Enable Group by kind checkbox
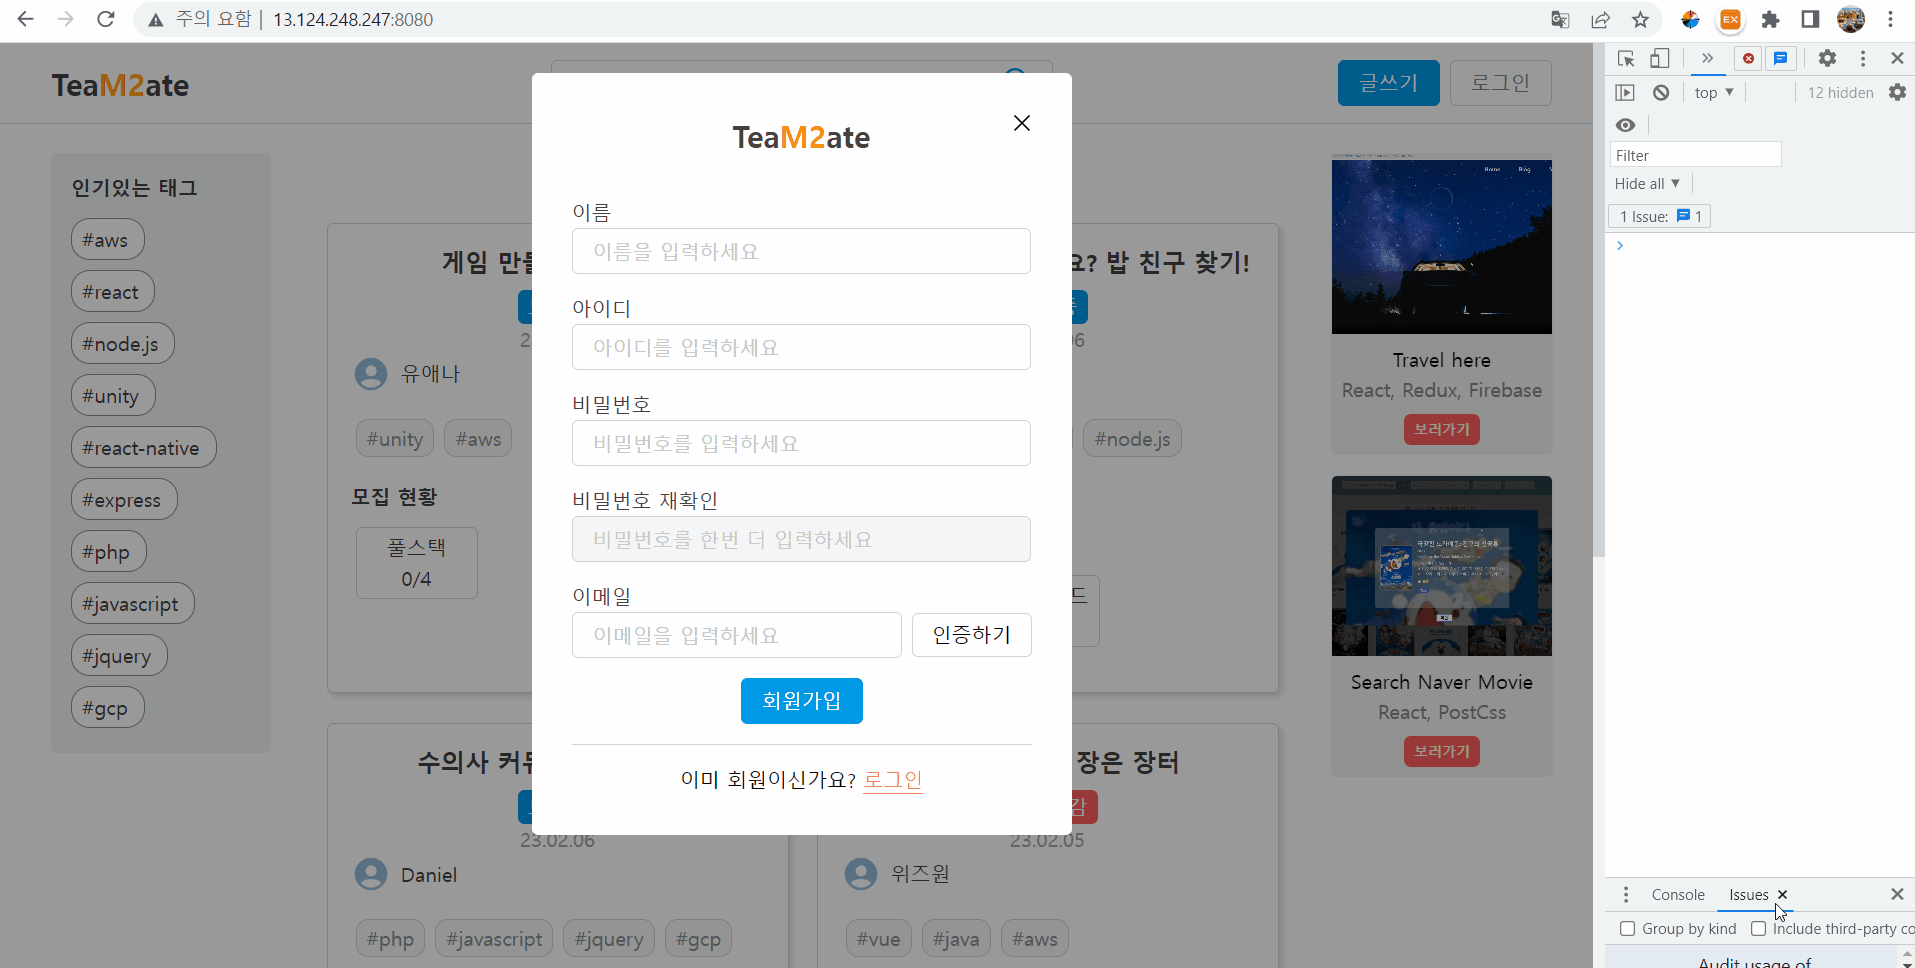The height and width of the screenshot is (968, 1915). [x=1627, y=929]
